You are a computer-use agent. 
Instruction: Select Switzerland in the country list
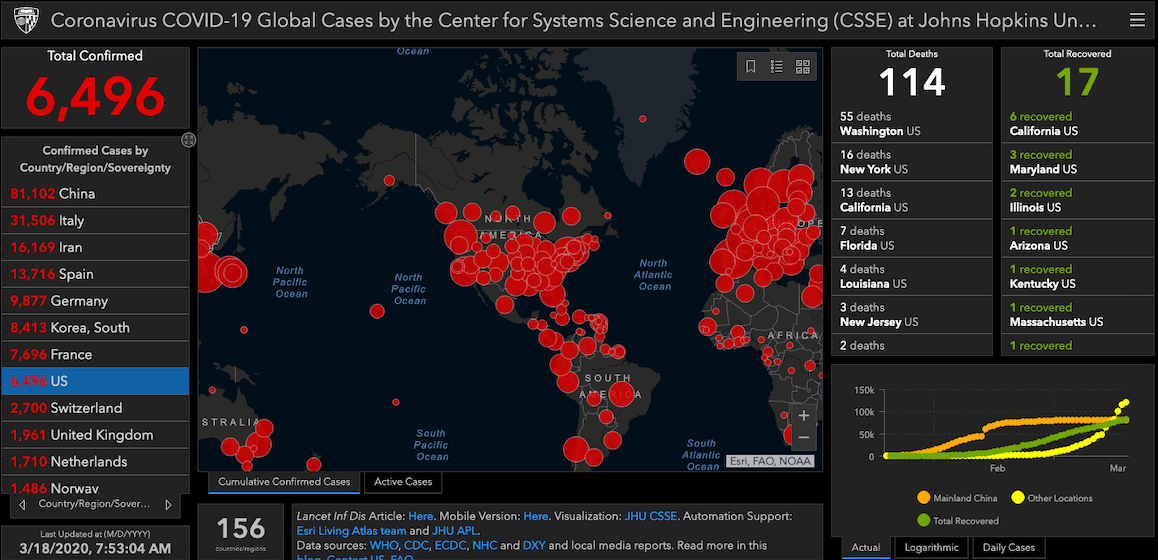pos(95,408)
